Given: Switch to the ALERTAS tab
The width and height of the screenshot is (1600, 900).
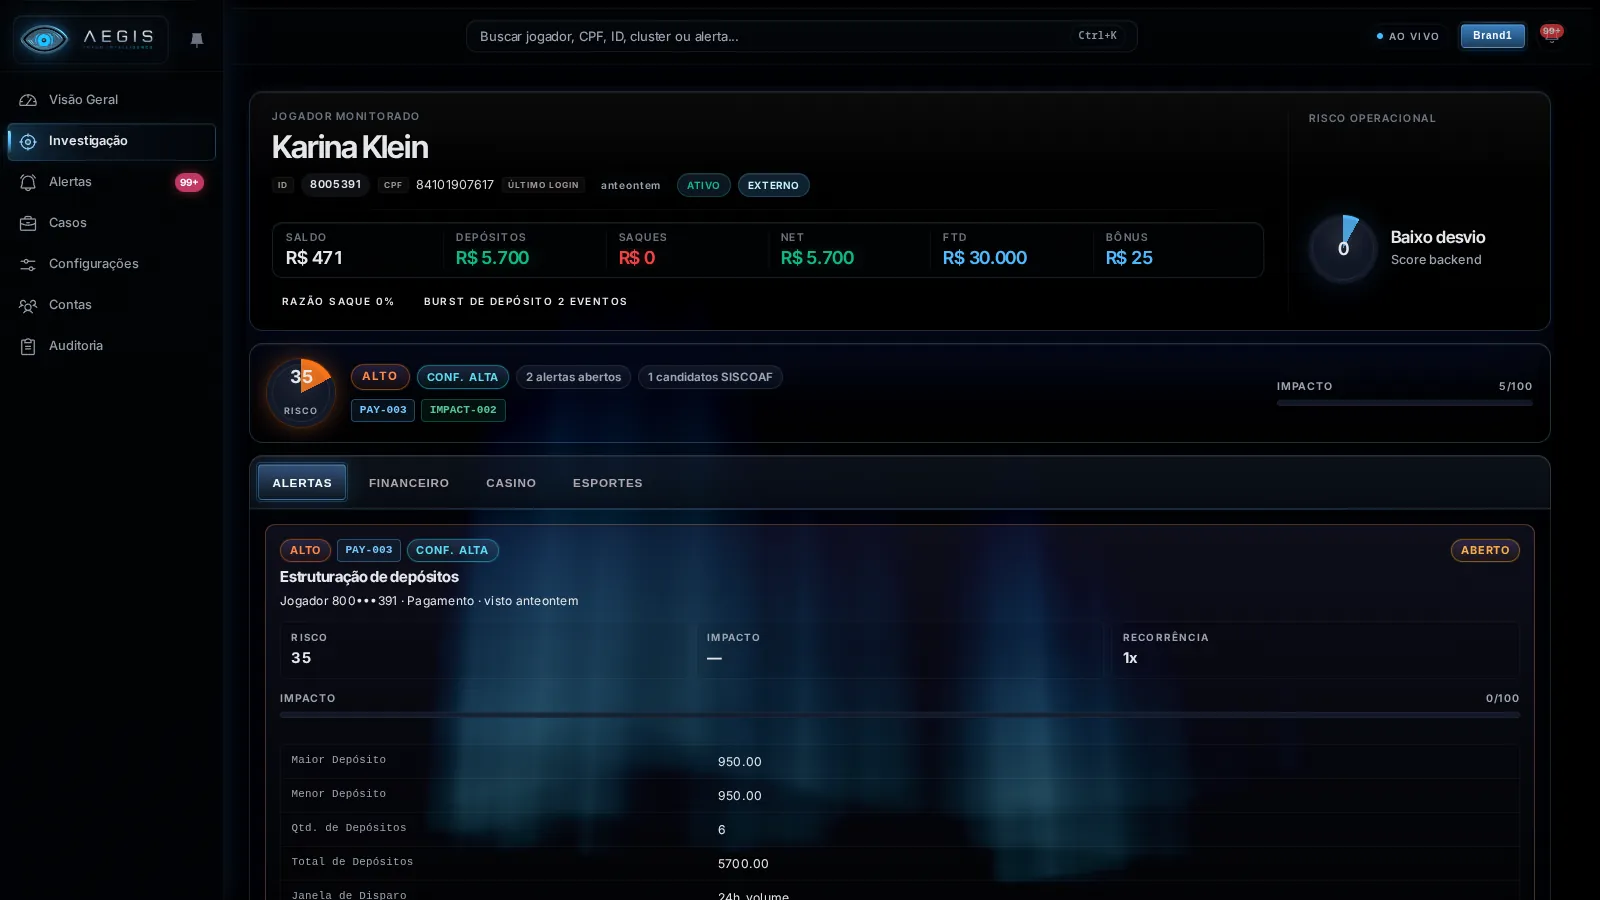Looking at the screenshot, I should 302,482.
